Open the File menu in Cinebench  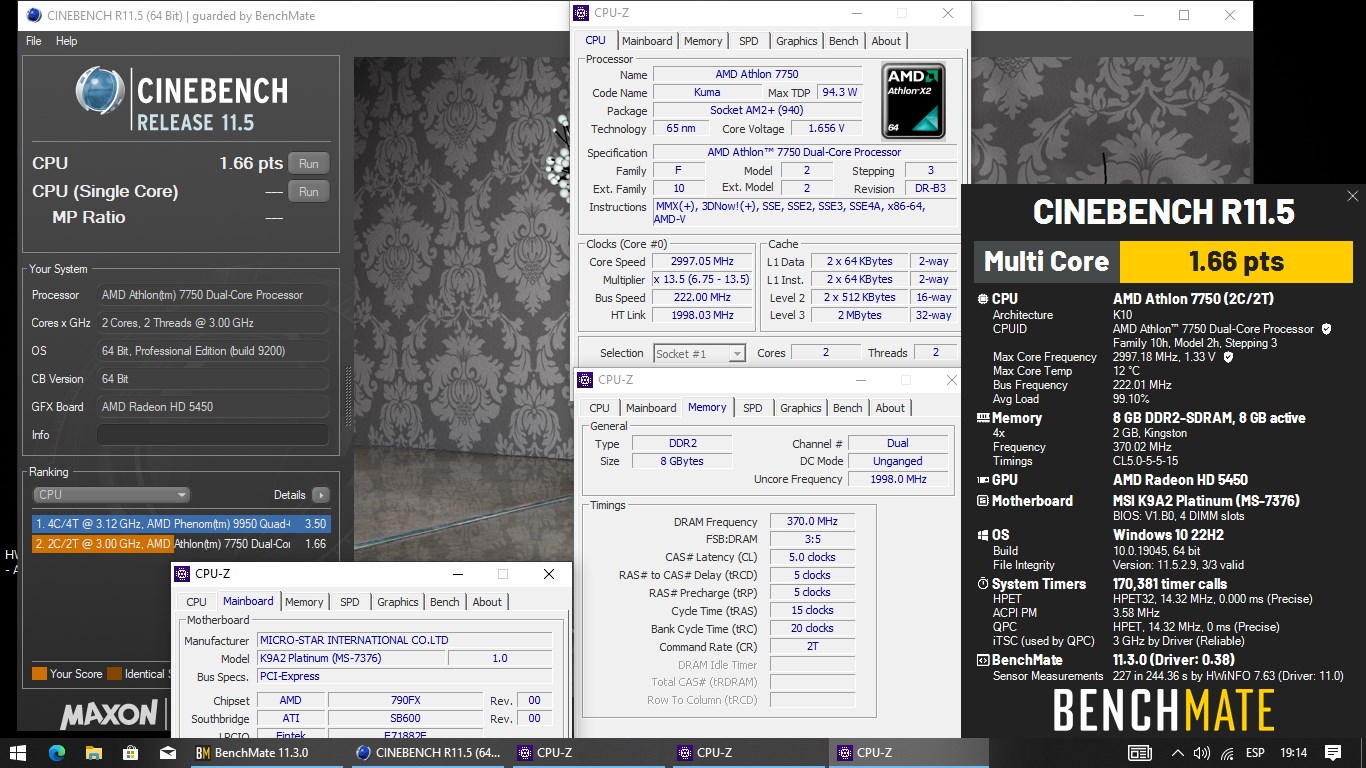click(34, 41)
